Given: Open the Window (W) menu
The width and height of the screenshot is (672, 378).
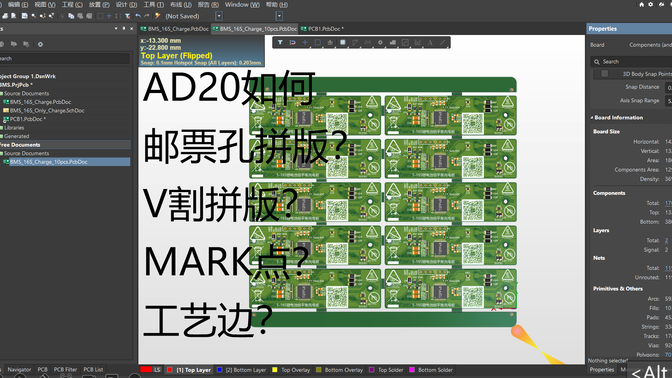Looking at the screenshot, I should [242, 5].
